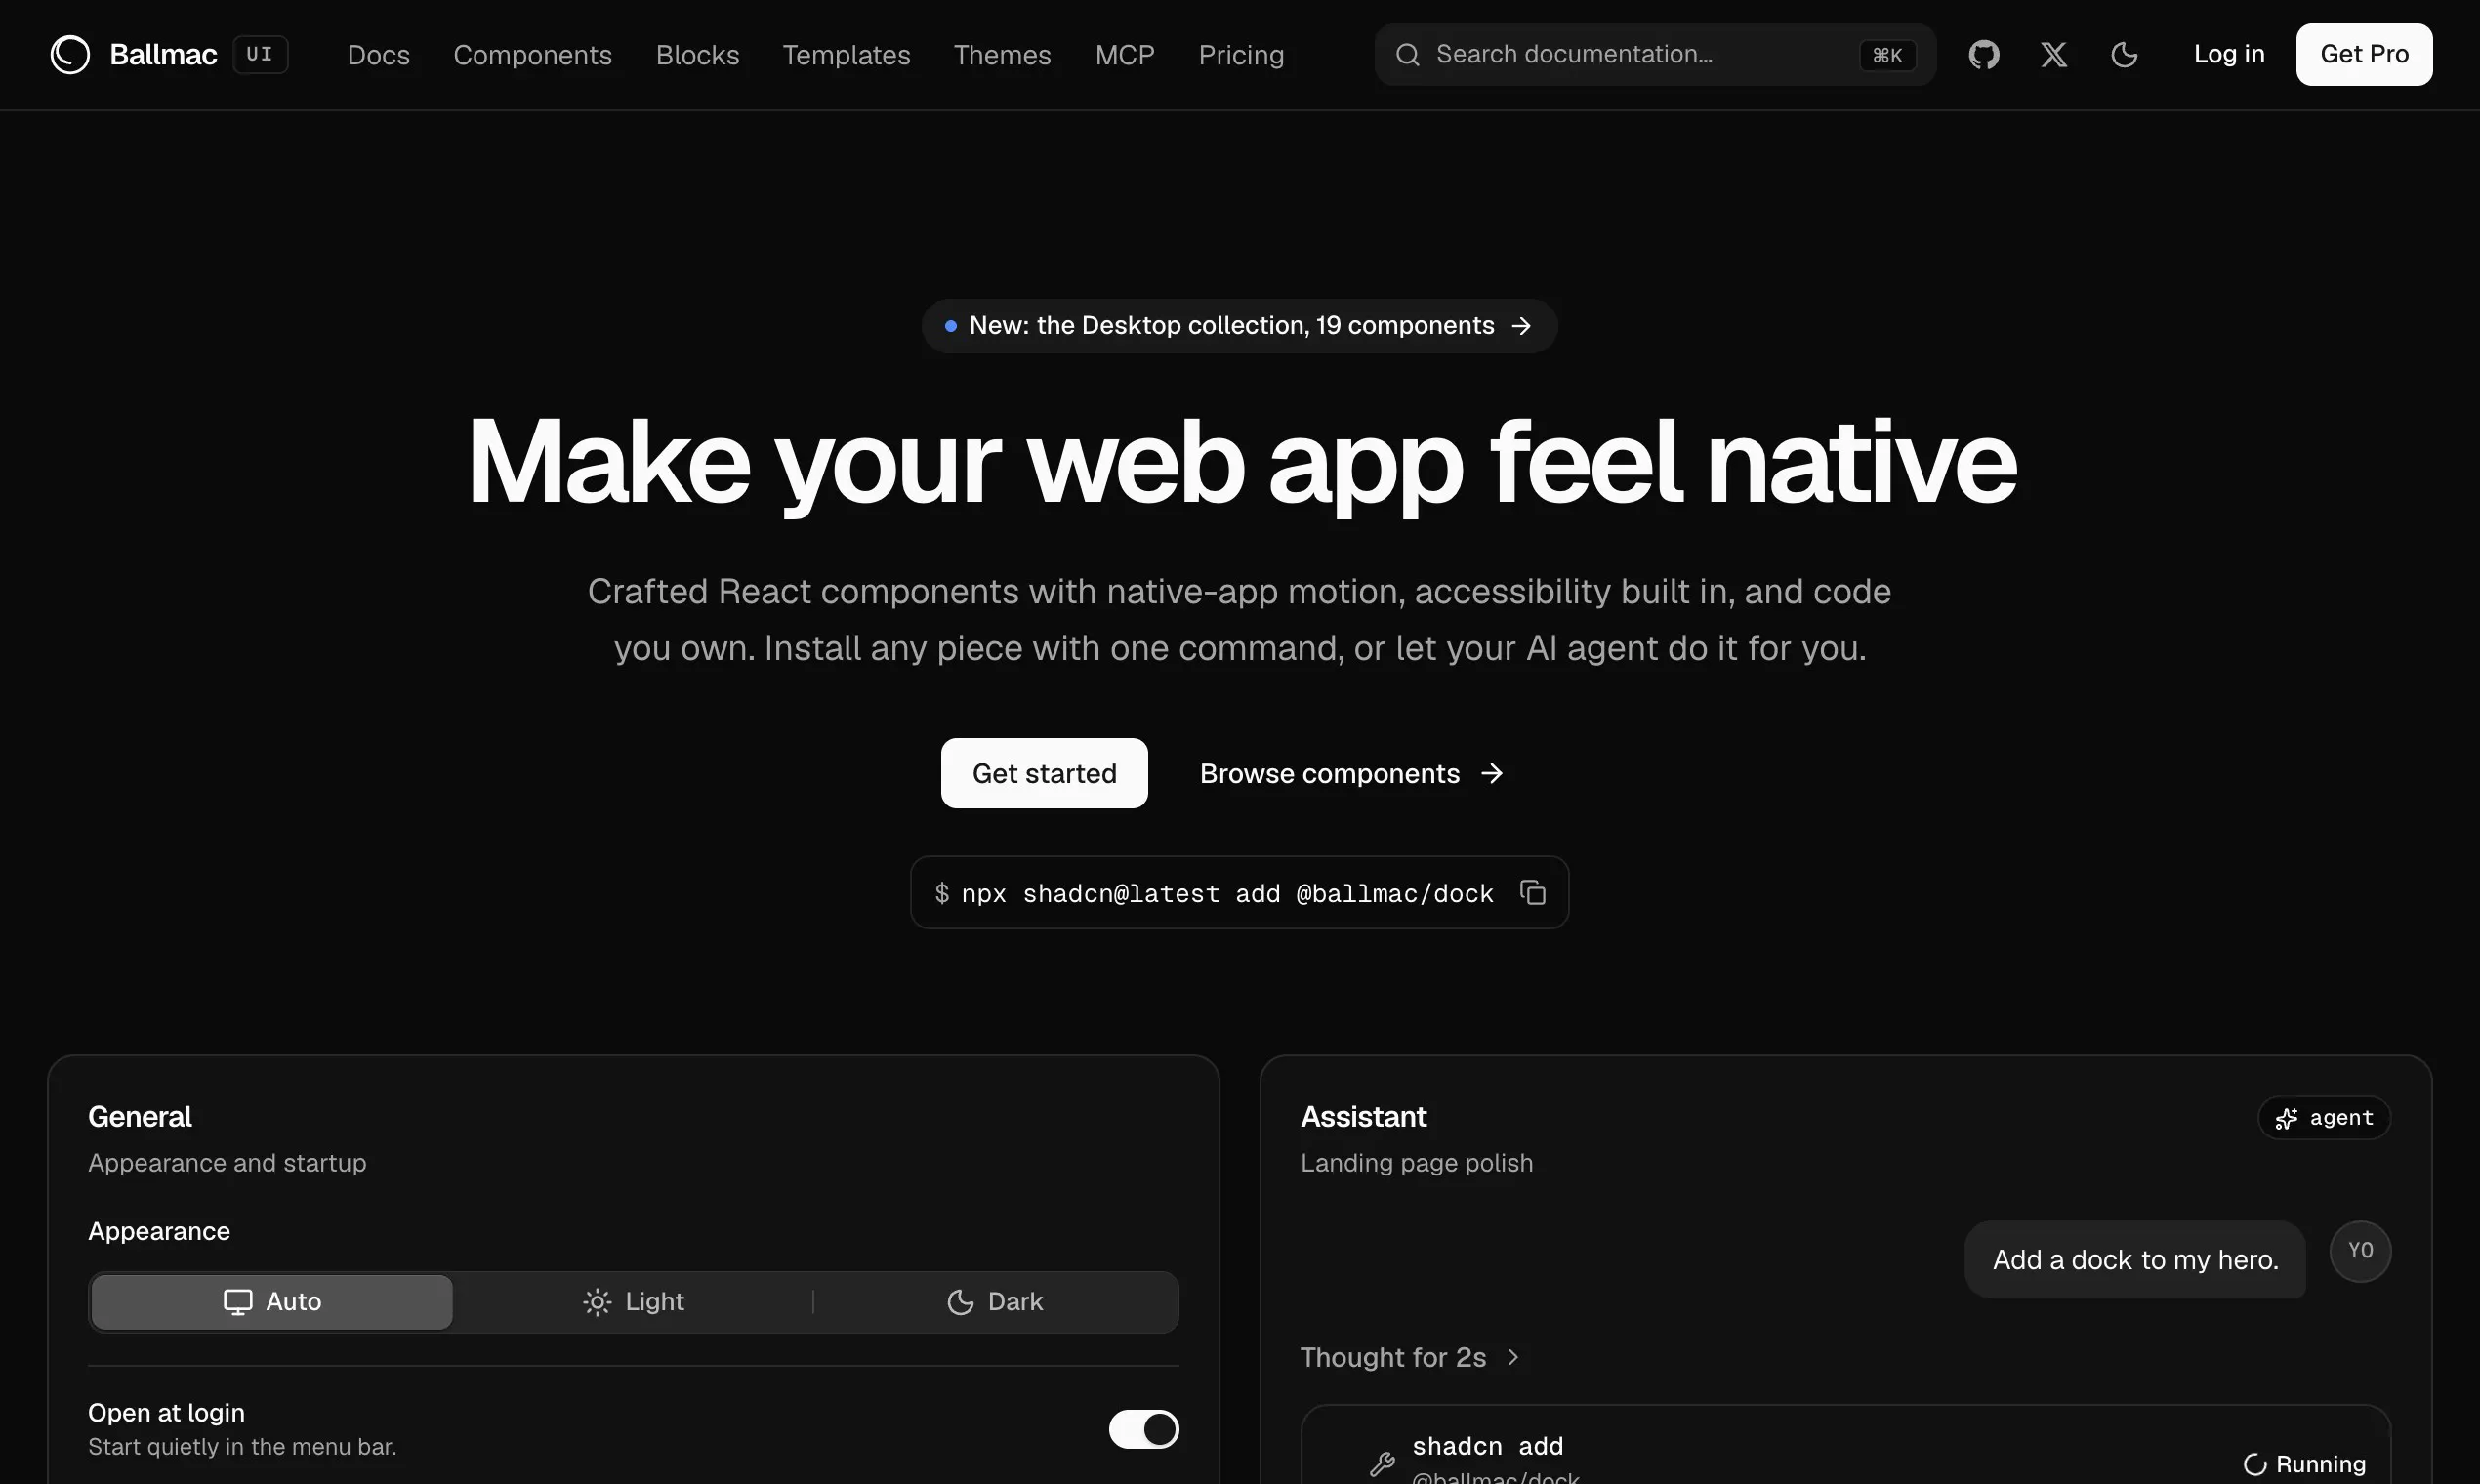Viewport: 2480px width, 1484px height.
Task: Open the GitHub icon link
Action: click(1984, 54)
